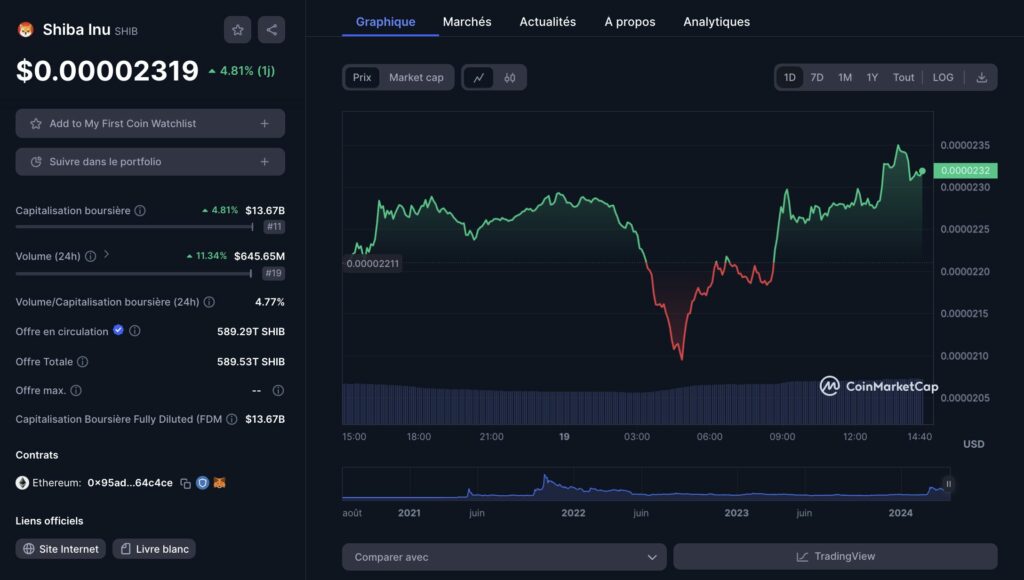Show info icon next to Offre max. label

(76, 391)
